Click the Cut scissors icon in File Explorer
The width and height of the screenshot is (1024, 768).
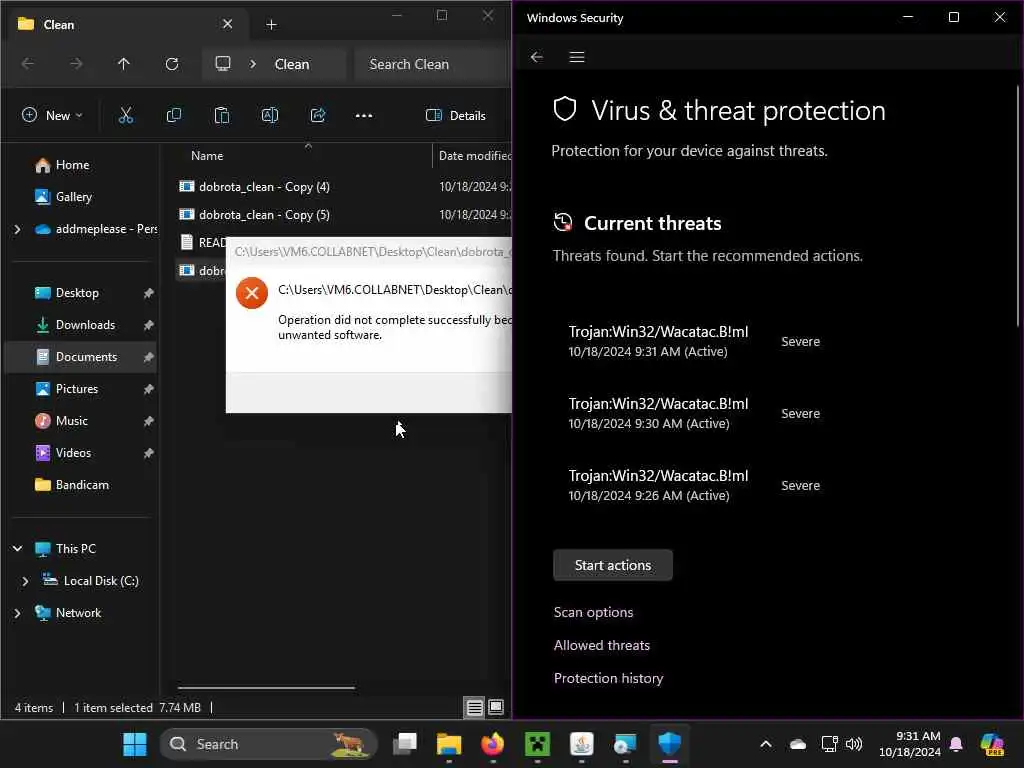(125, 116)
